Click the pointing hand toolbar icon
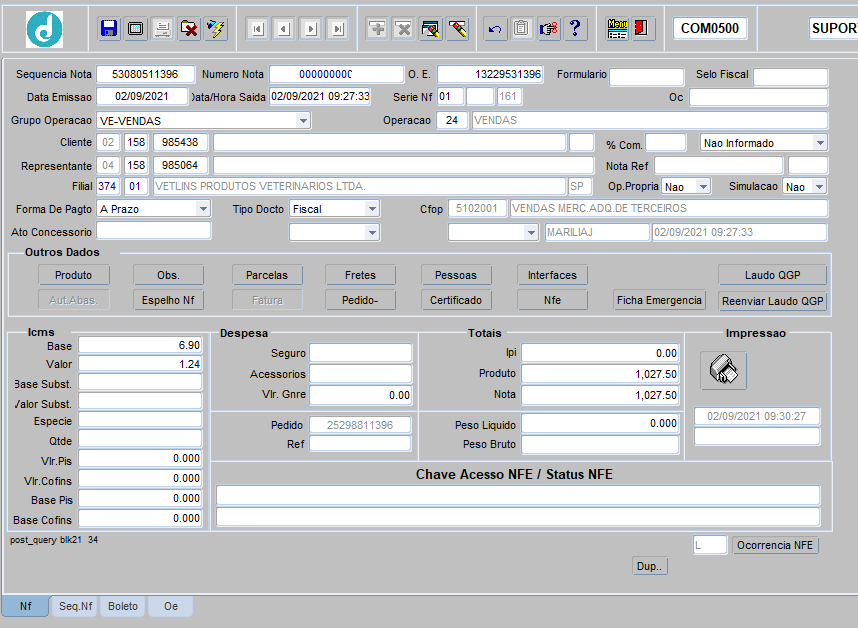858x628 pixels. pyautogui.click(x=548, y=28)
